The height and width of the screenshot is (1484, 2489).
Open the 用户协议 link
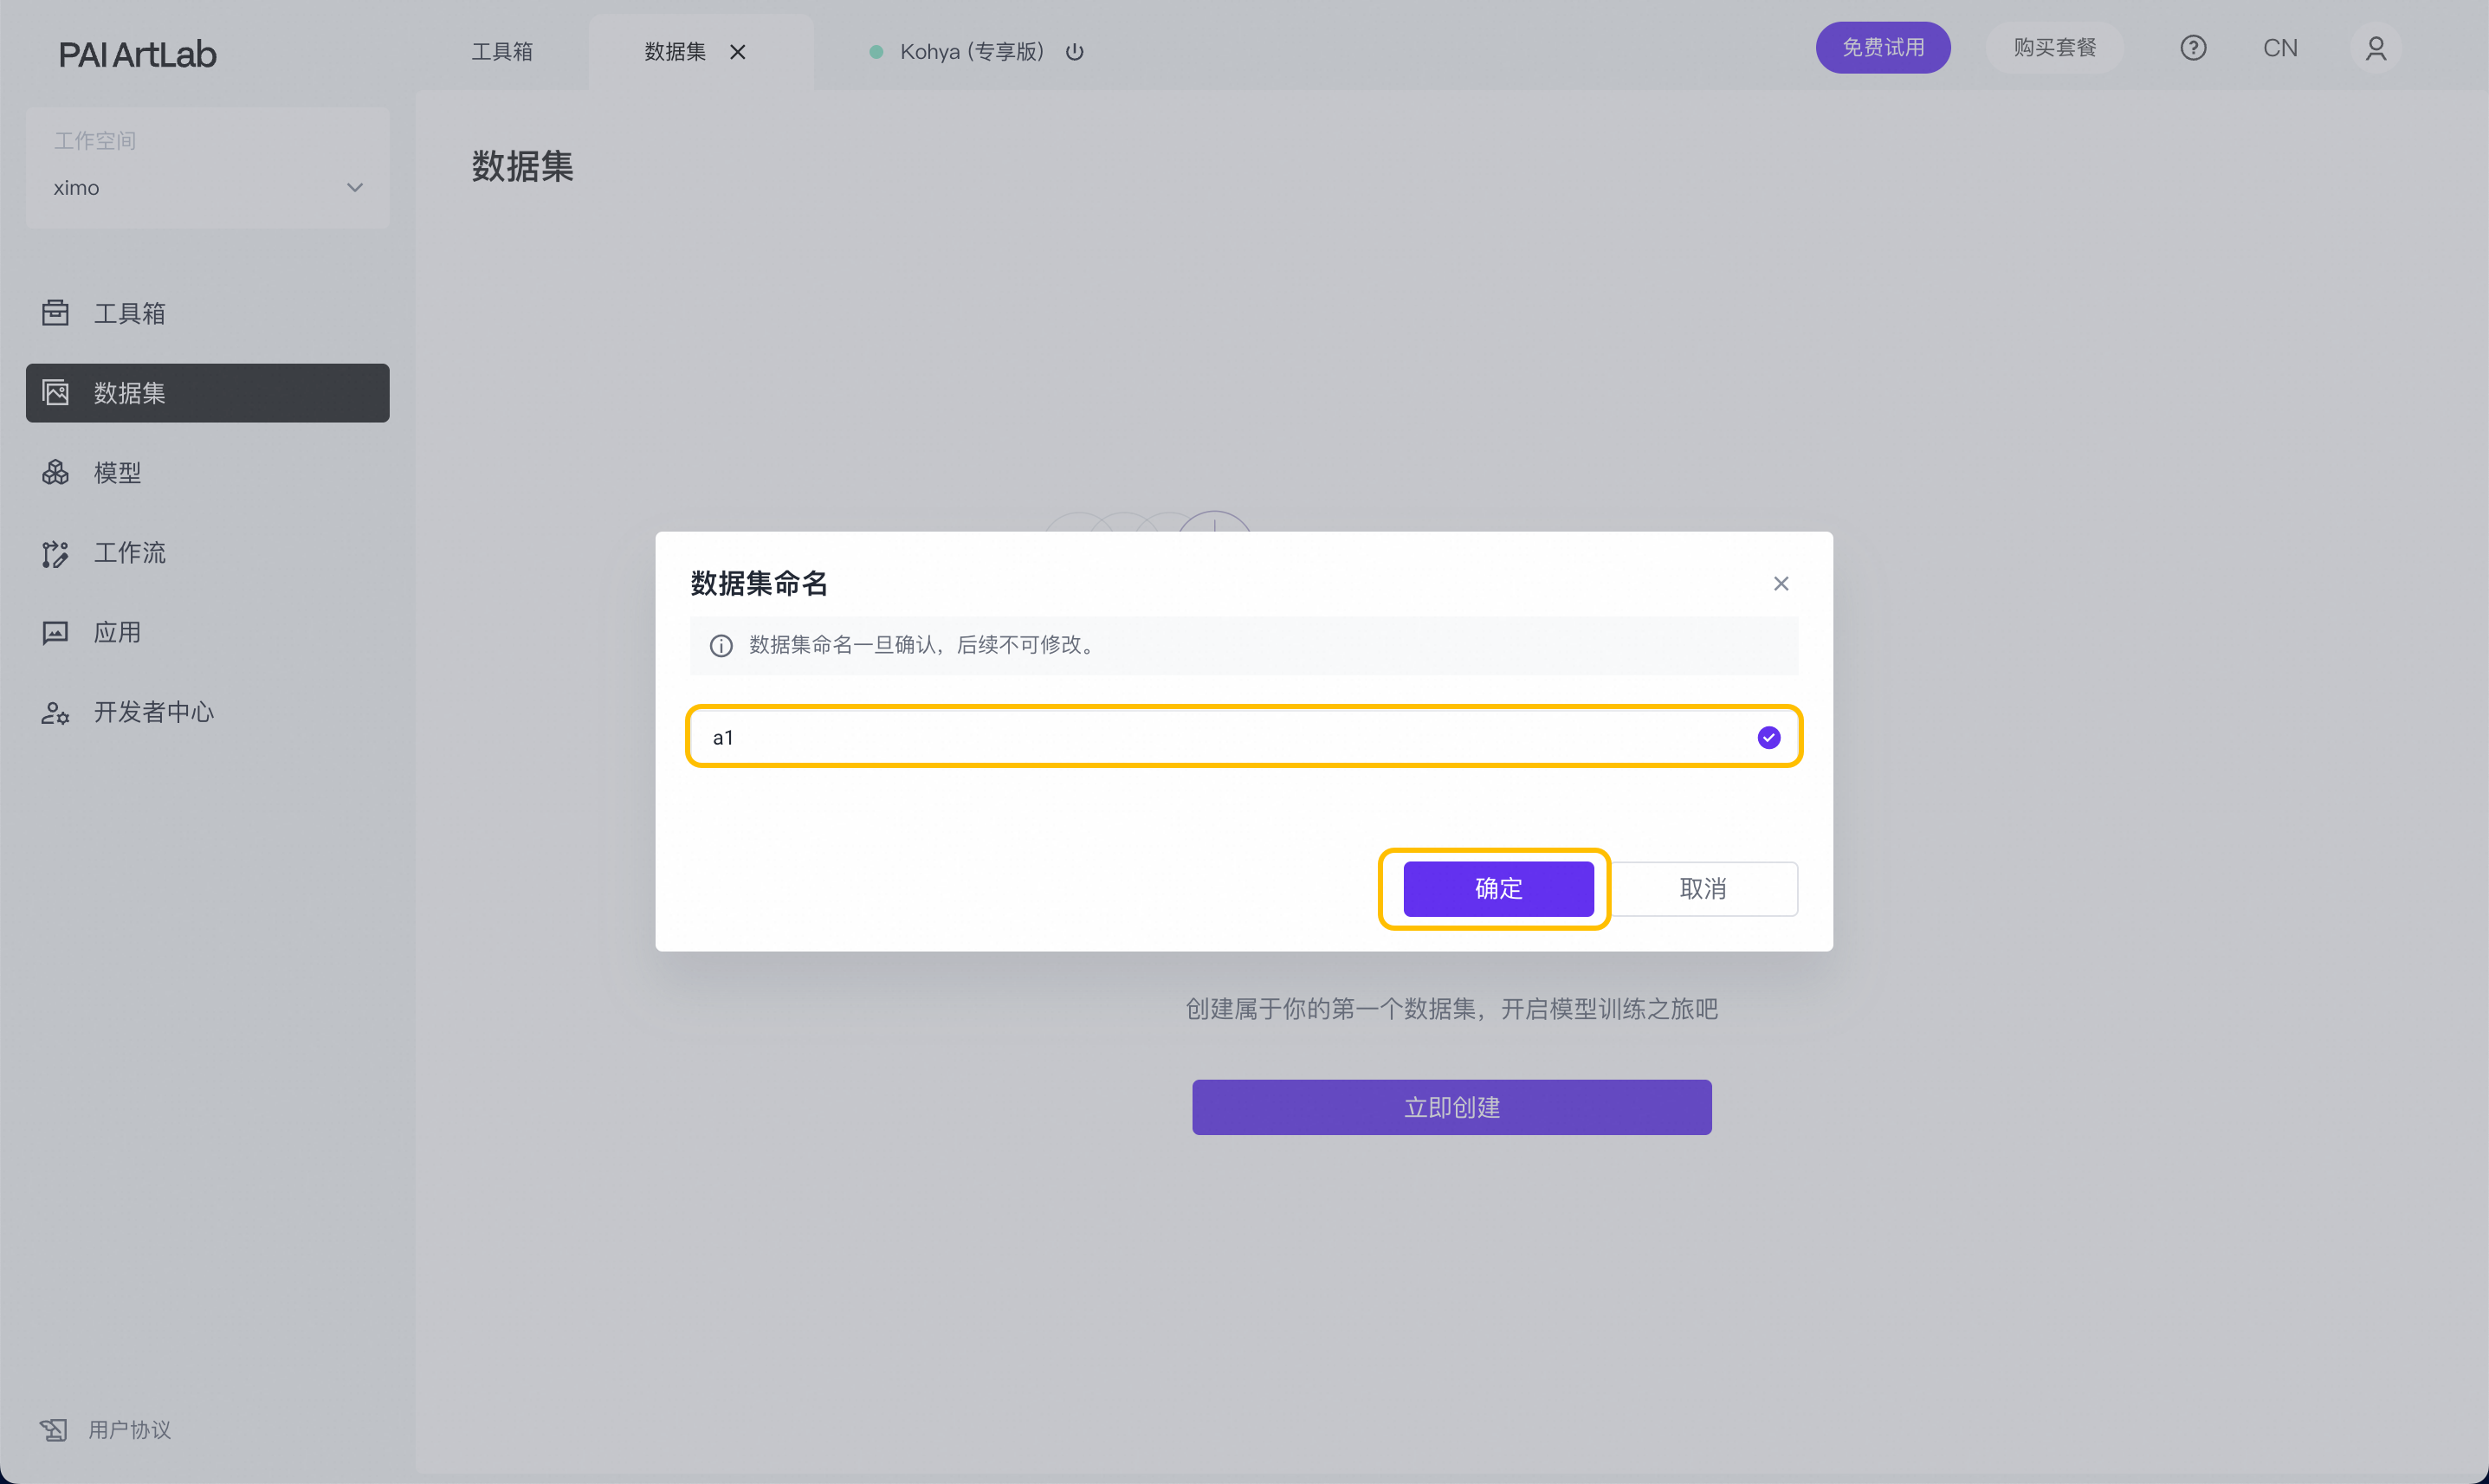[x=129, y=1429]
